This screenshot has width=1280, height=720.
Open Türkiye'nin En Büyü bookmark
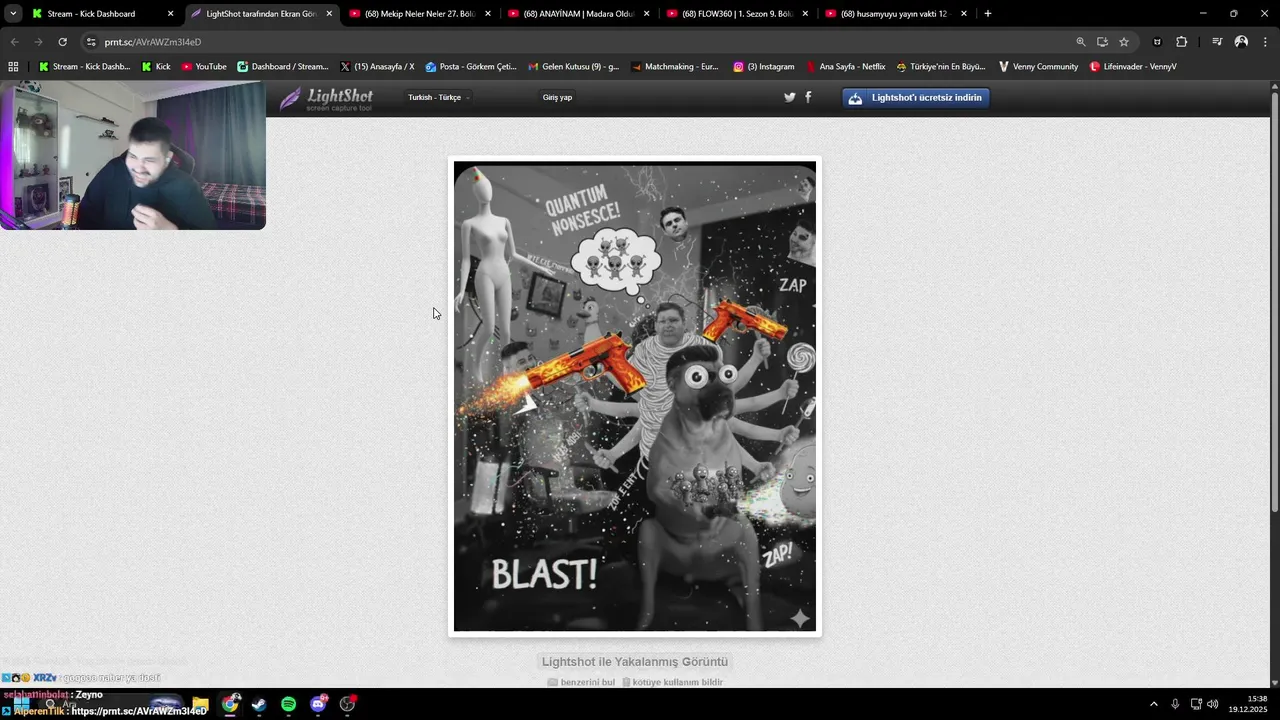(x=941, y=67)
